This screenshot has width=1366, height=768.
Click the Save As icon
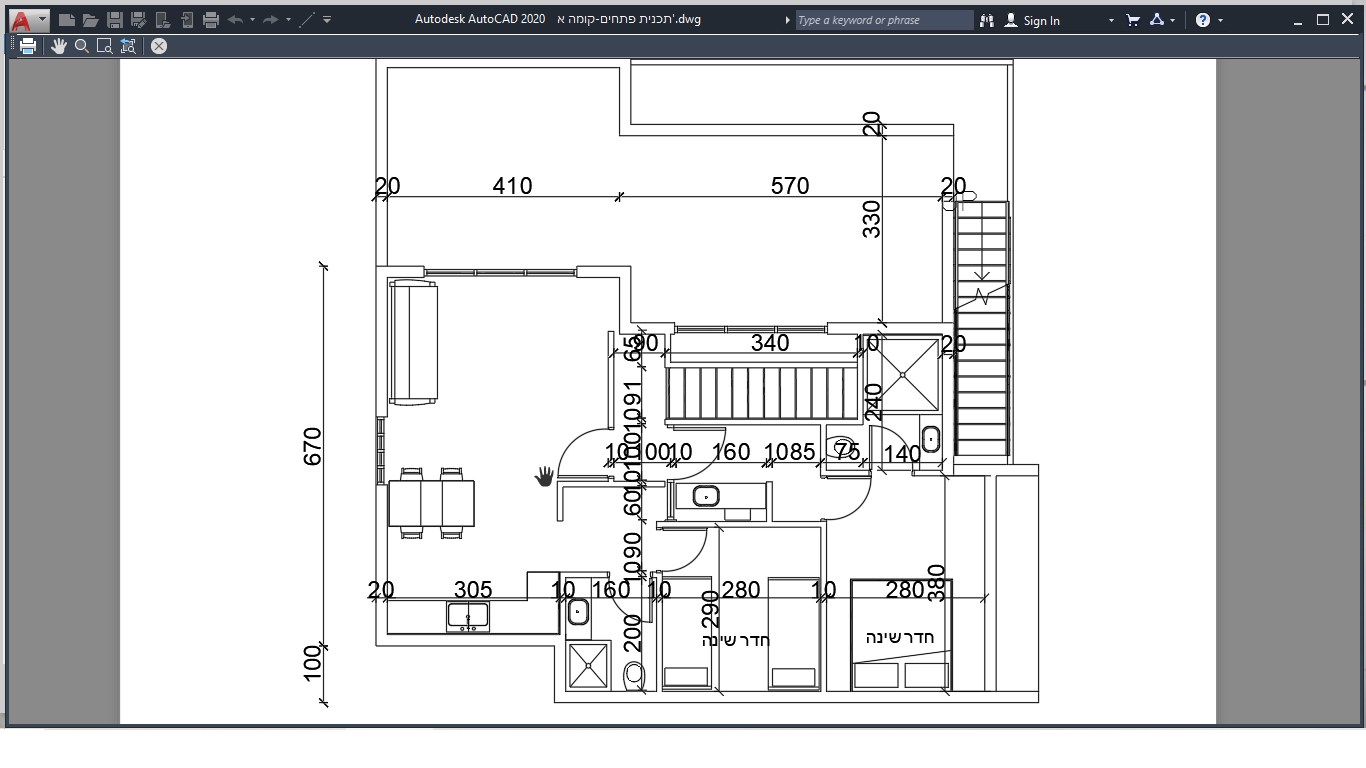point(138,20)
